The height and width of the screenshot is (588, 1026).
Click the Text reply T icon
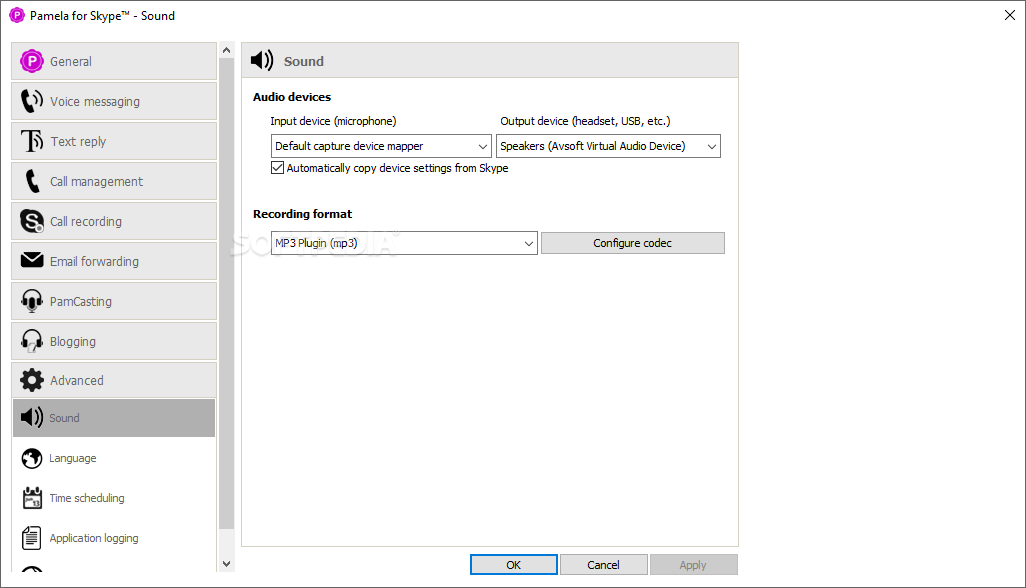[31, 141]
